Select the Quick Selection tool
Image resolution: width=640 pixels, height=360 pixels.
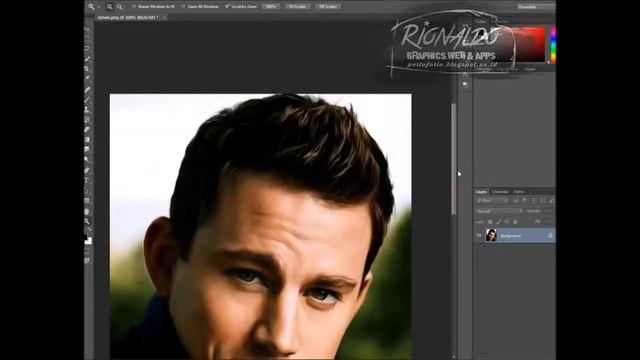[x=88, y=58]
